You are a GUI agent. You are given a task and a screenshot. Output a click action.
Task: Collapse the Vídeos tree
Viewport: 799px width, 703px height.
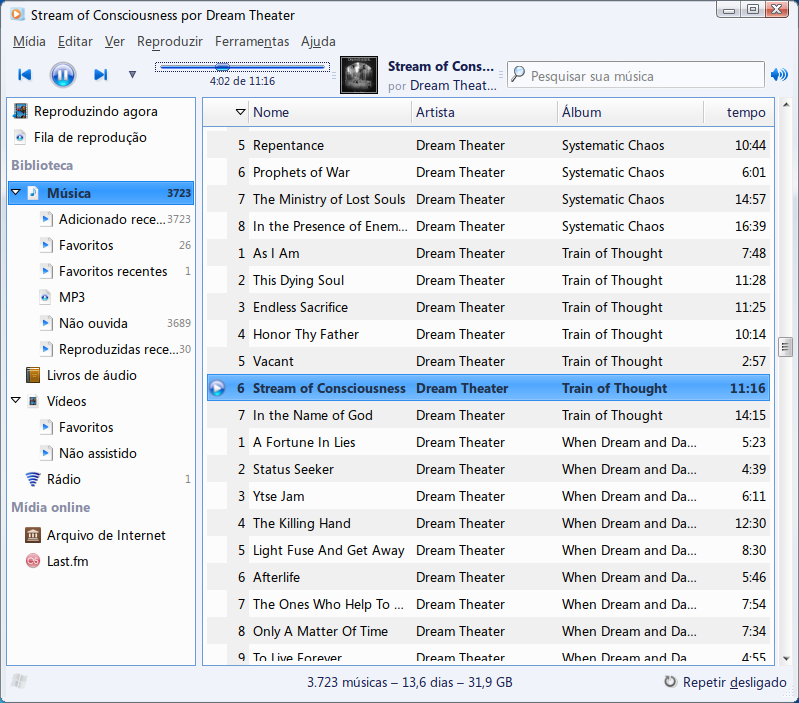[16, 400]
